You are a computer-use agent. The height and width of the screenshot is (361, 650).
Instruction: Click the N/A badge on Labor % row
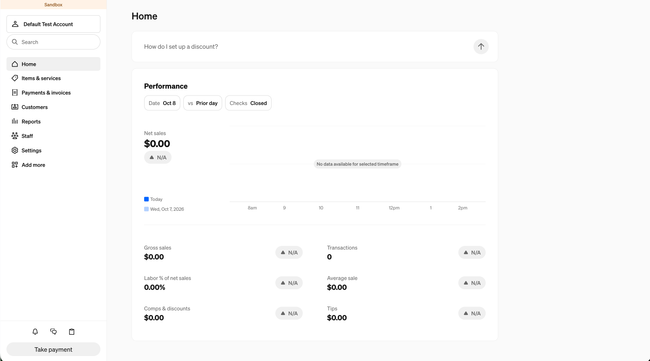click(289, 283)
